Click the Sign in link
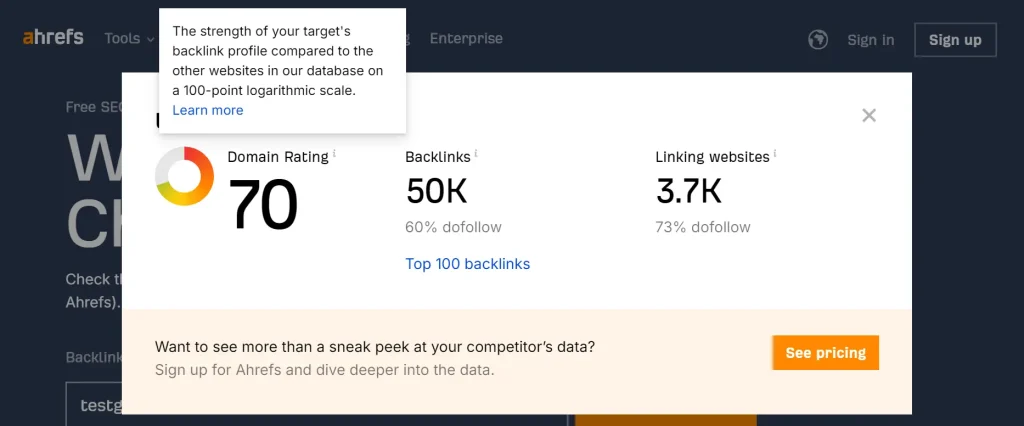The image size is (1024, 426). point(871,40)
